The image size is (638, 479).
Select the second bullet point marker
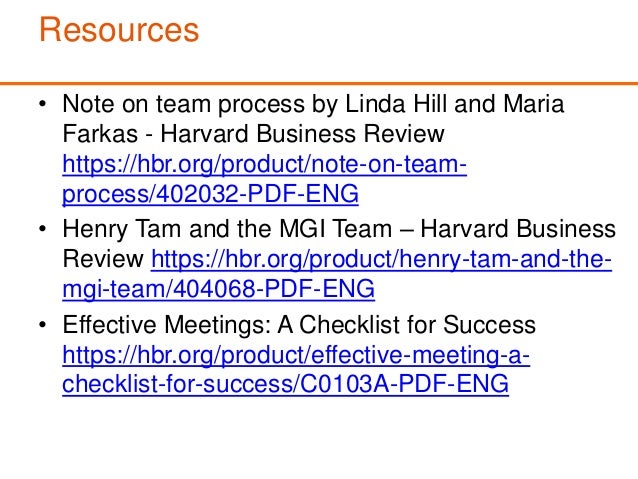tap(44, 232)
